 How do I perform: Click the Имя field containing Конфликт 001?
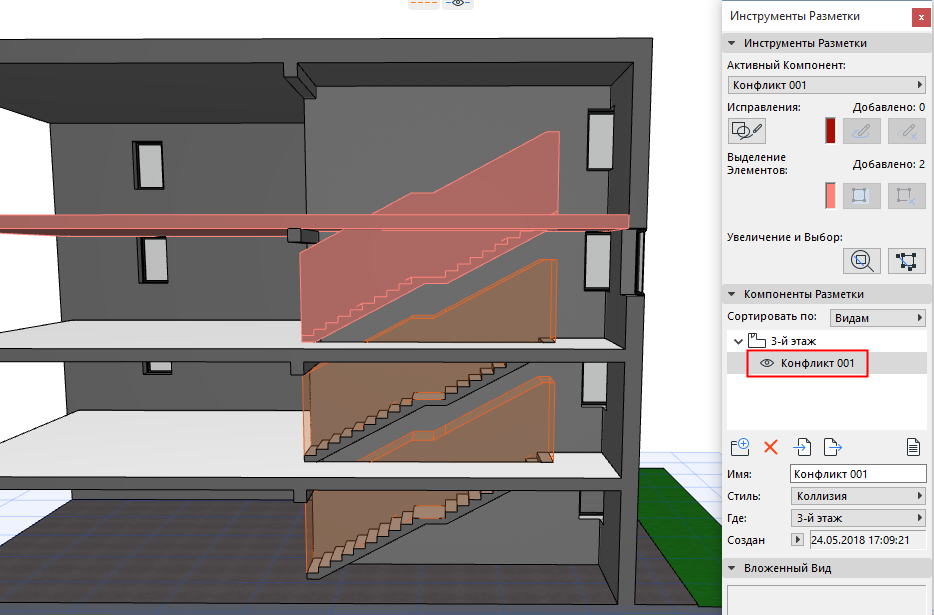[858, 474]
